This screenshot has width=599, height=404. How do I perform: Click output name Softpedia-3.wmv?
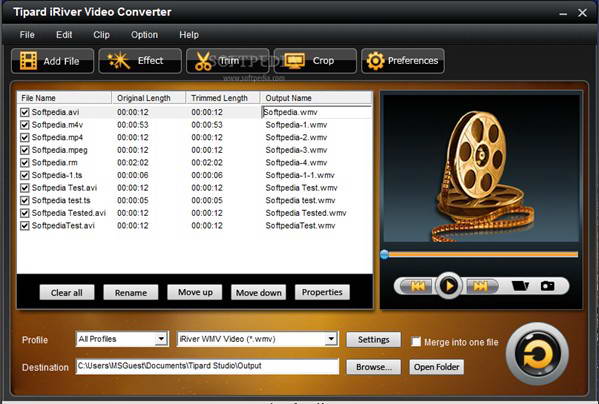(296, 150)
